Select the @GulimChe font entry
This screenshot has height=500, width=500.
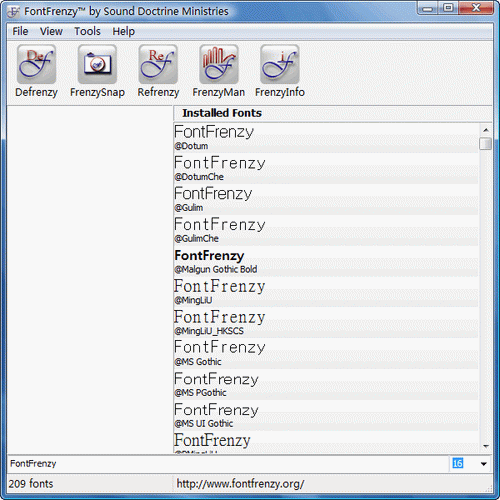coord(326,230)
